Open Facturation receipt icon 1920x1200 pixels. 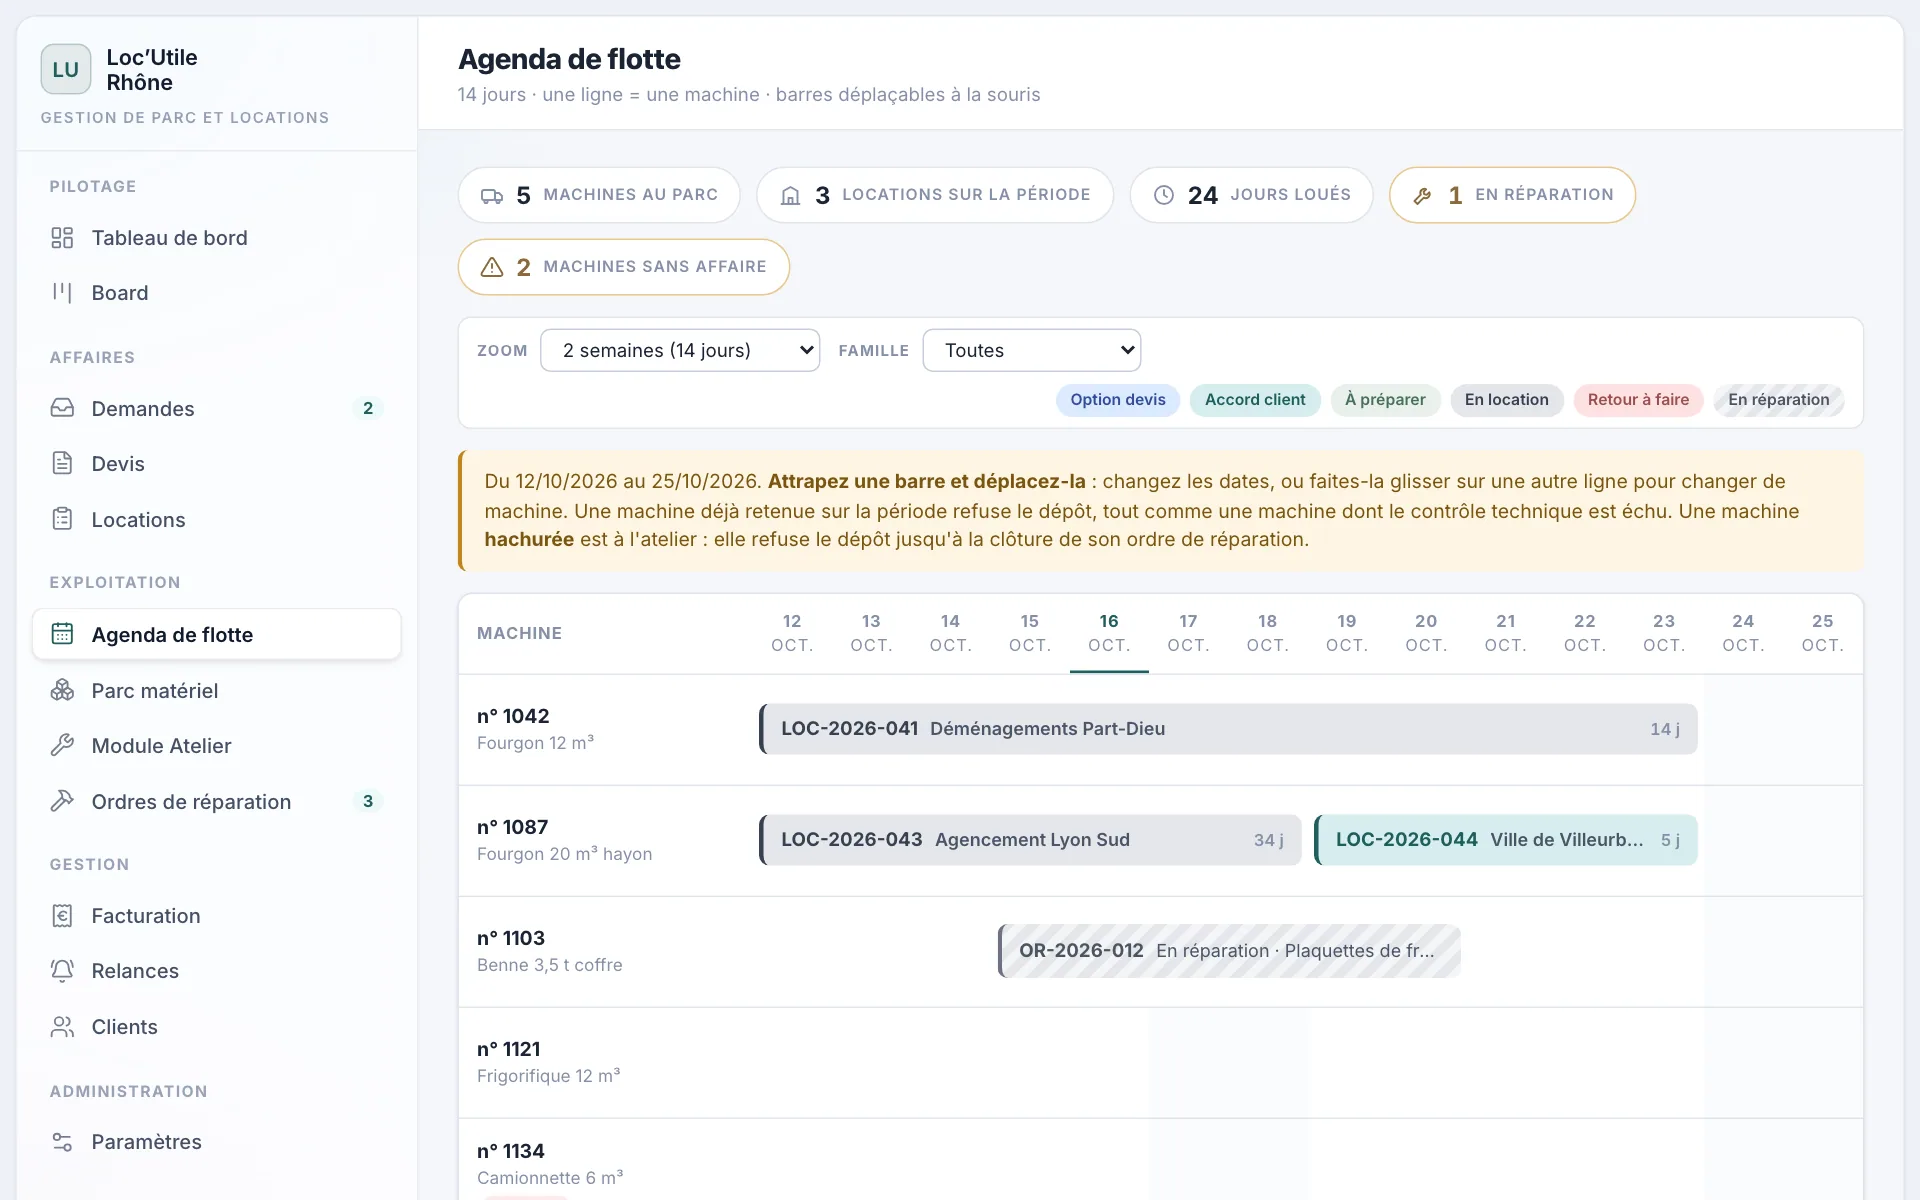point(62,915)
